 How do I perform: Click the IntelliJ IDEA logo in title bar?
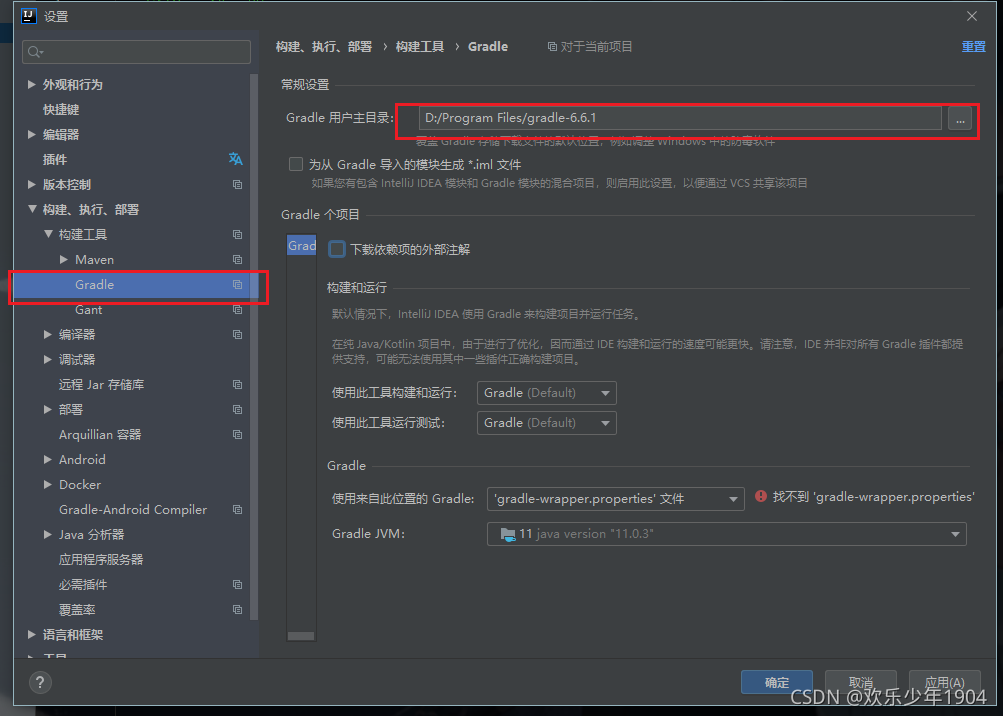coord(29,16)
